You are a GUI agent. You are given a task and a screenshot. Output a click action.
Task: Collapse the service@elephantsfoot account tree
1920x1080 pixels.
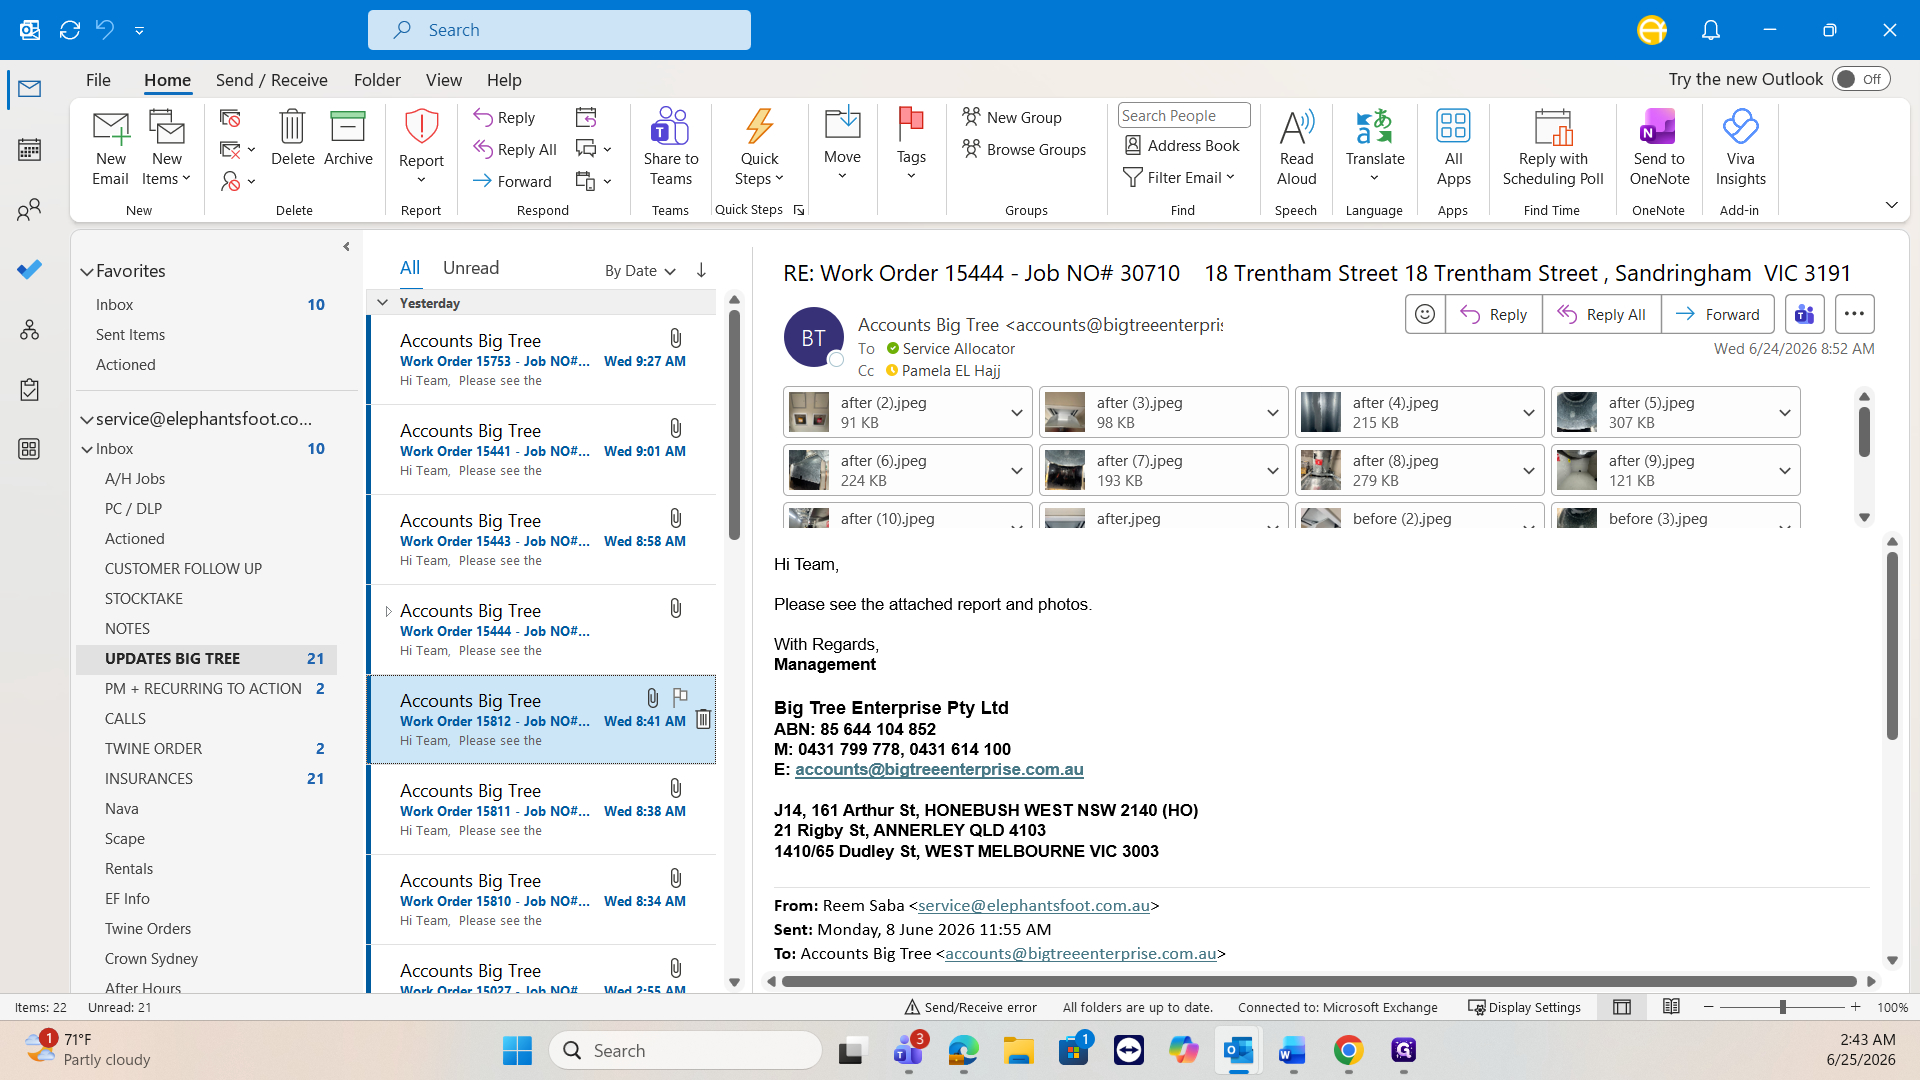pos(87,419)
